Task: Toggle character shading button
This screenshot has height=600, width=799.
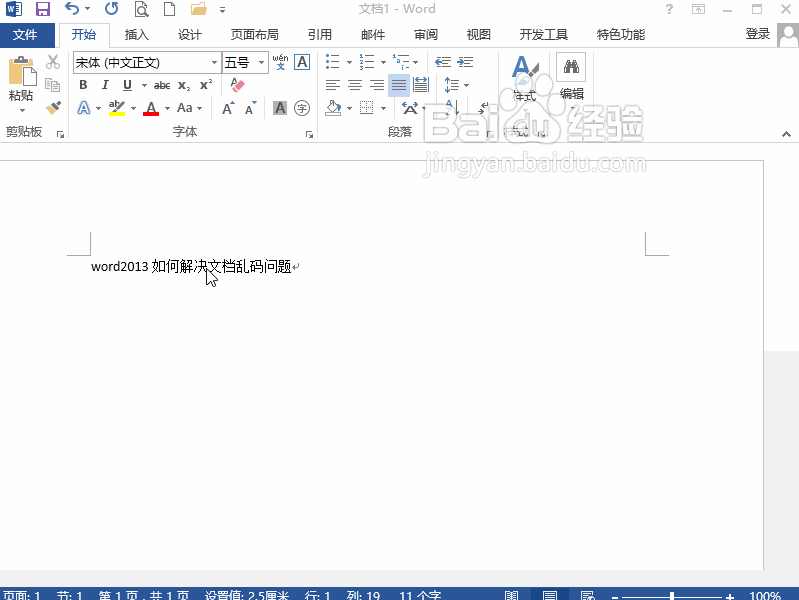Action: (280, 108)
